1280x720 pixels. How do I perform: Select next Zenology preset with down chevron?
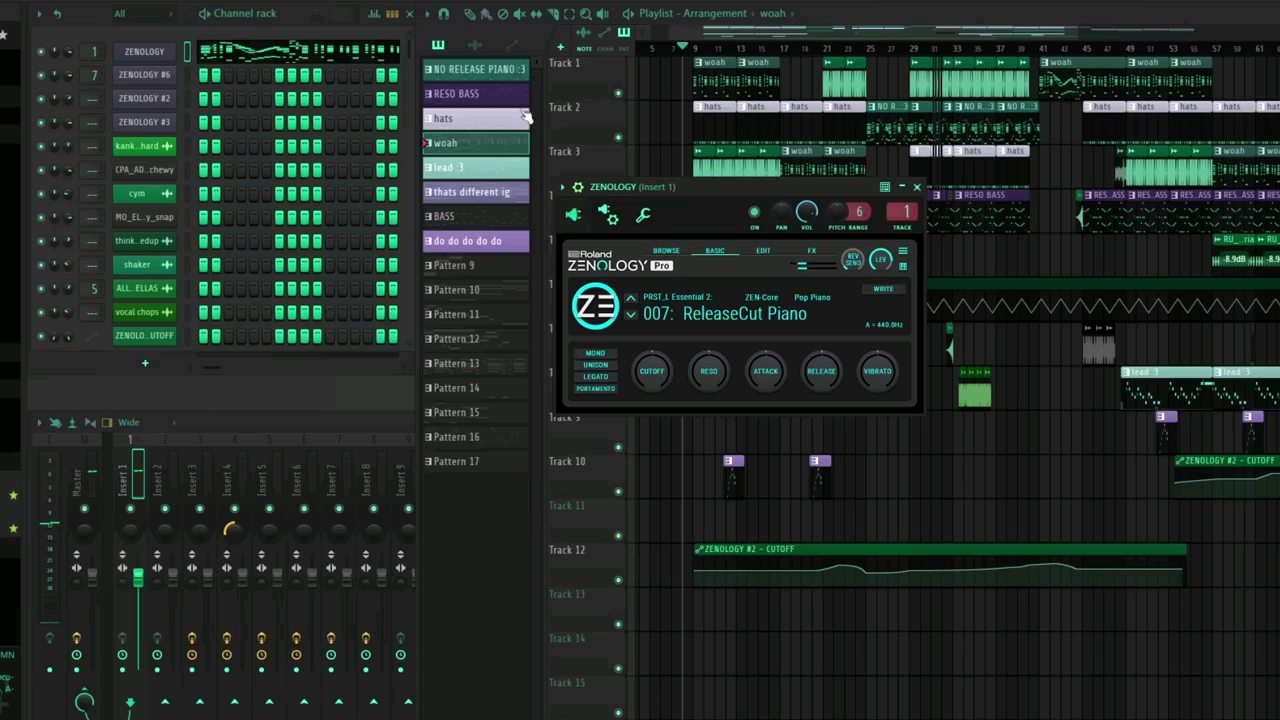[631, 314]
